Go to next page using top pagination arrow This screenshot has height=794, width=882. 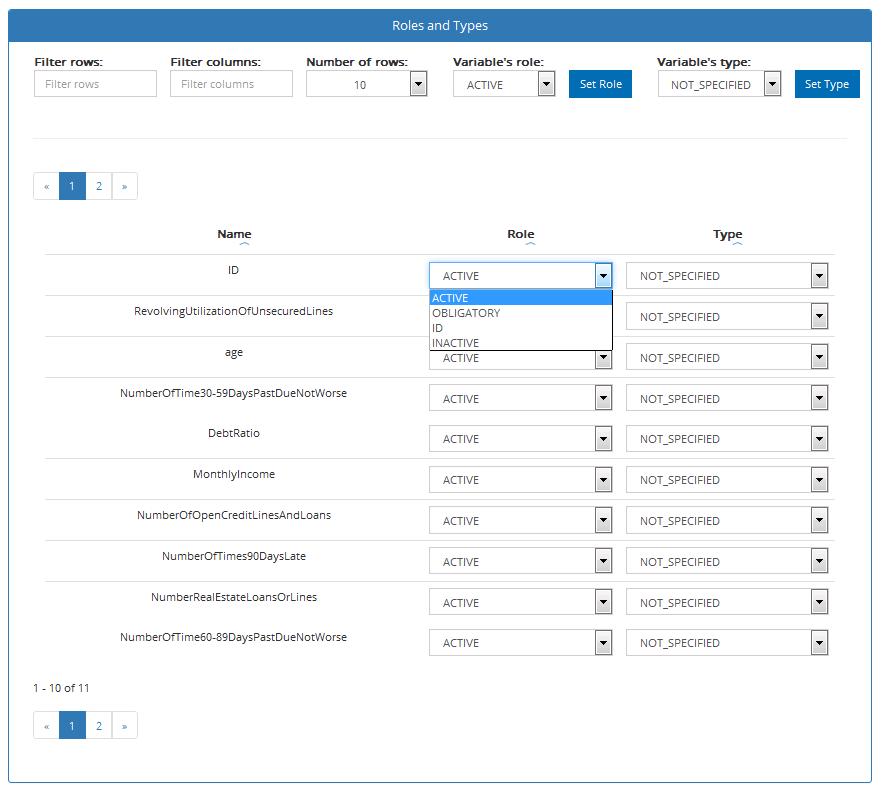click(124, 186)
